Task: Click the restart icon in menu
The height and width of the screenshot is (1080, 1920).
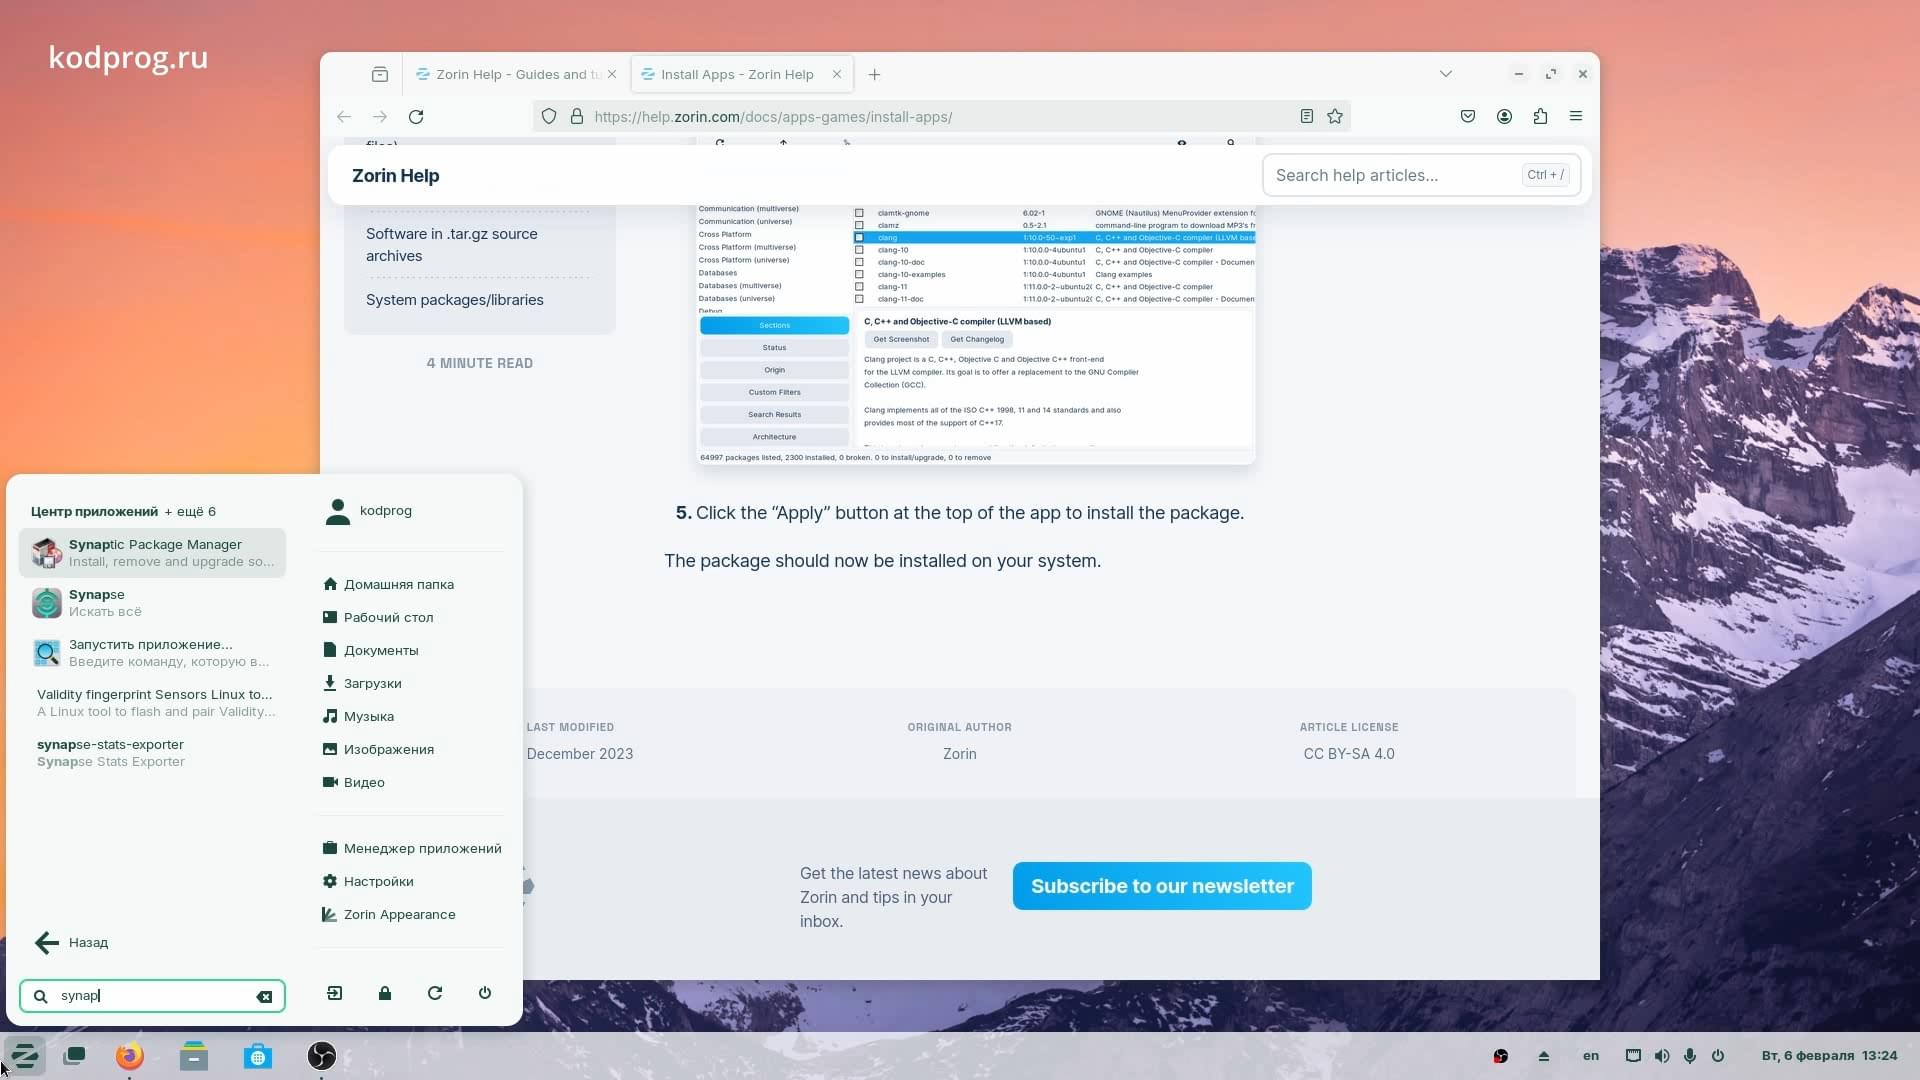Action: tap(435, 993)
